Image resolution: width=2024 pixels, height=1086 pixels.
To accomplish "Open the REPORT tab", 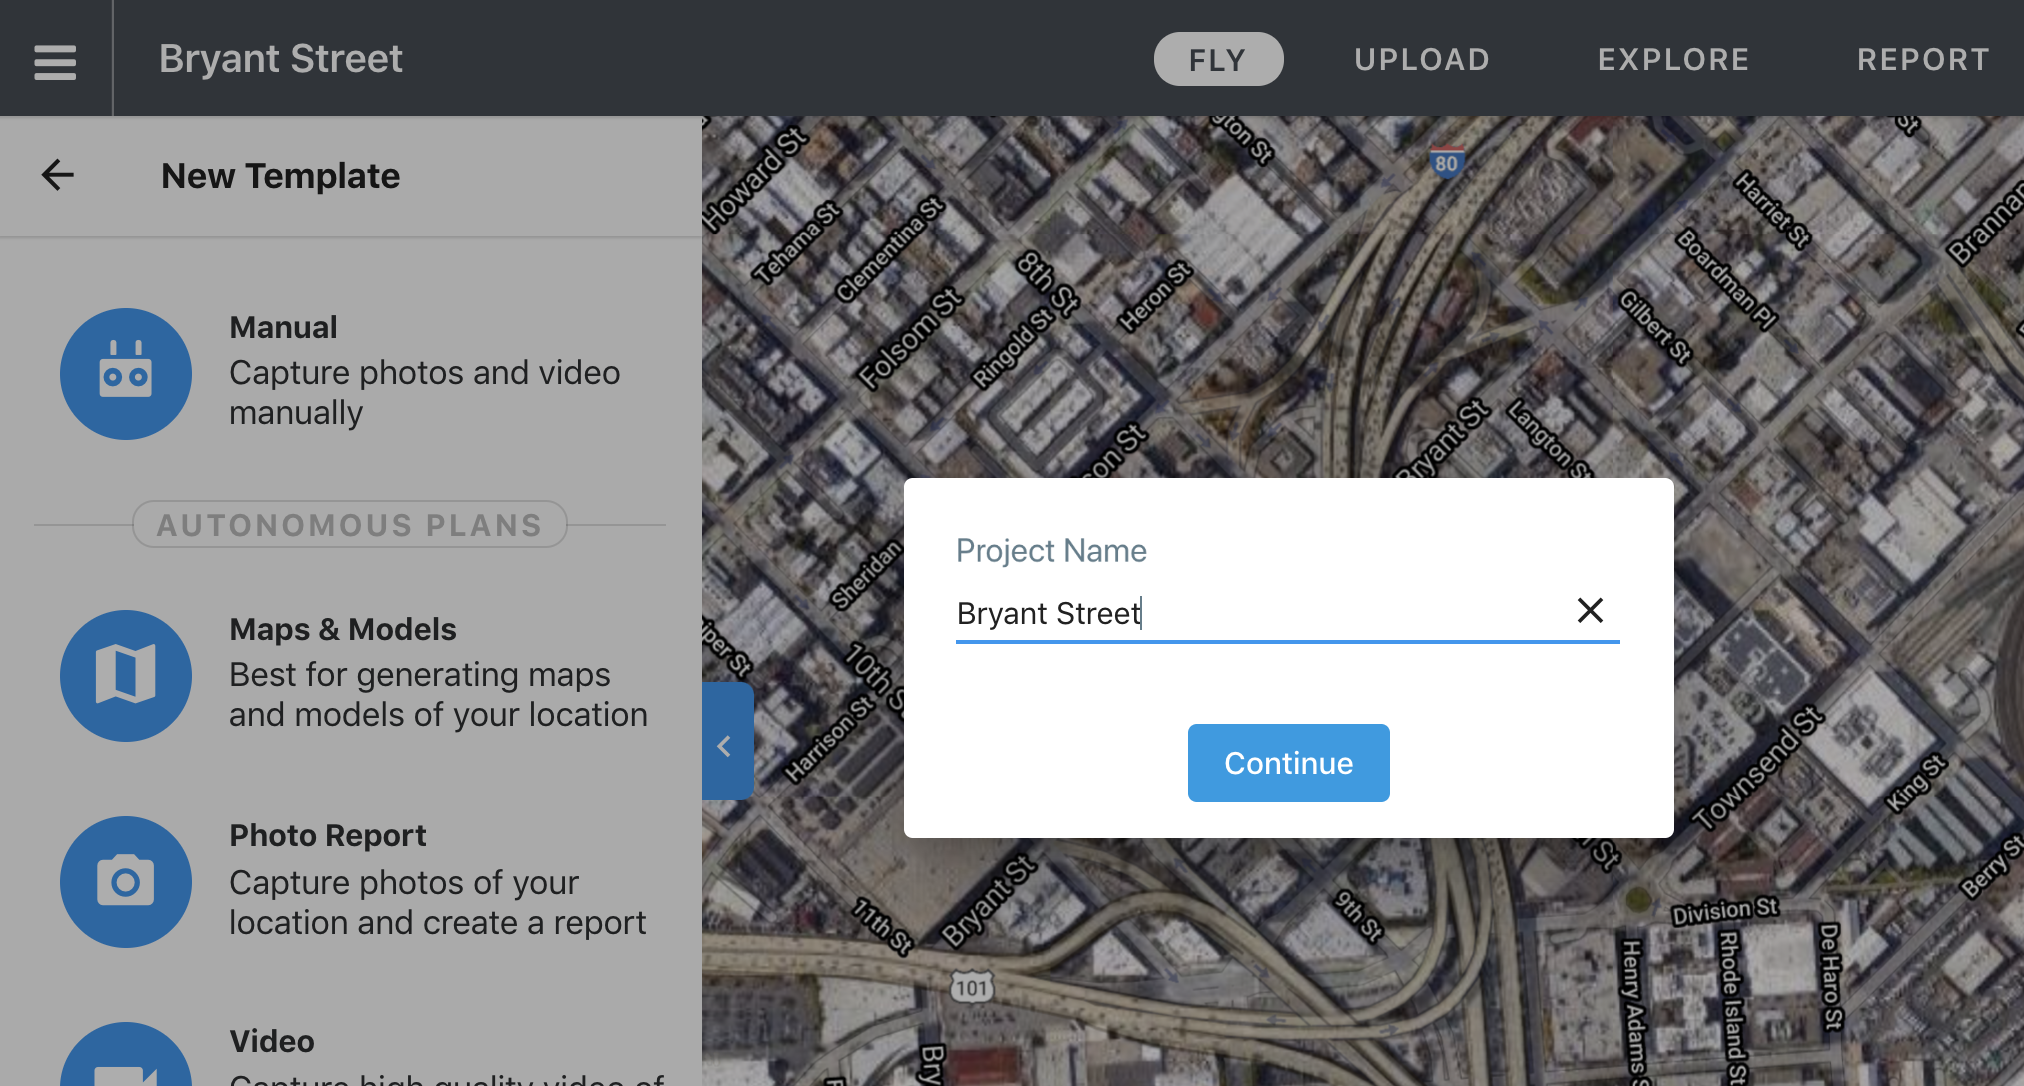I will coord(1923,59).
